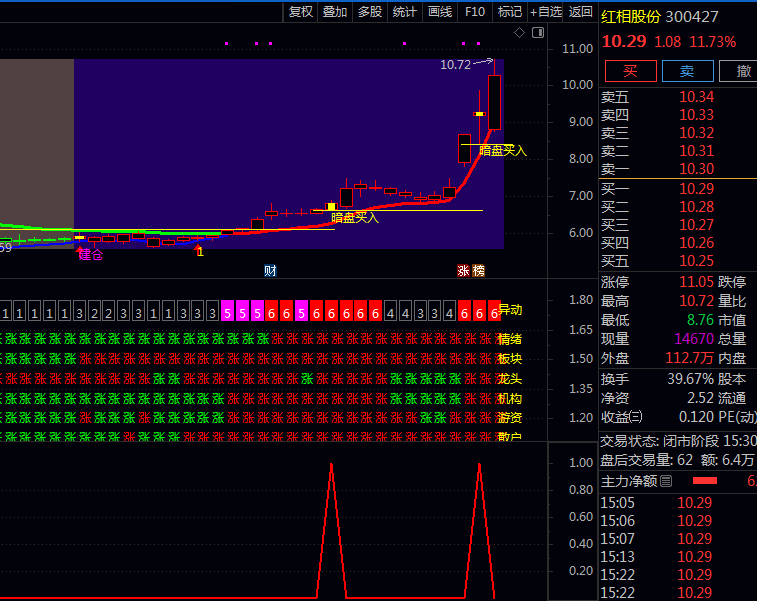Click the 游资 indicator row label
Screen dimensions: 757x601
pos(510,418)
